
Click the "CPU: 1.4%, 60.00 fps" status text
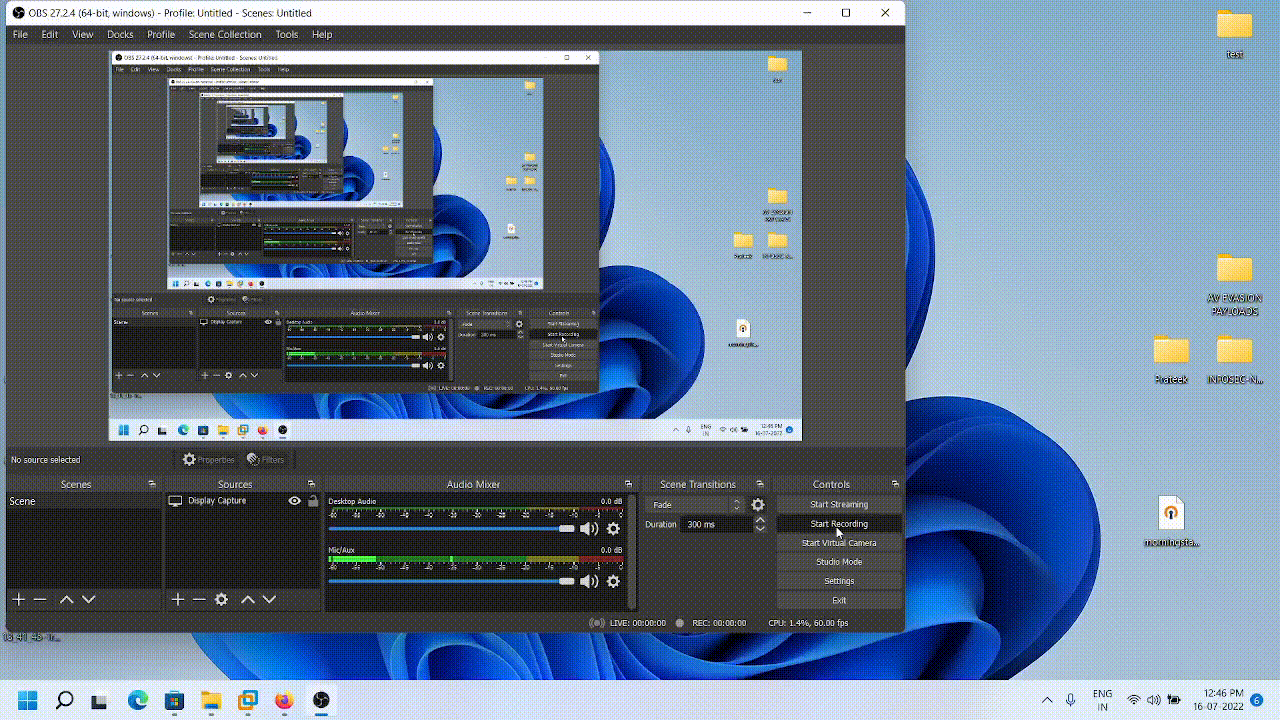(808, 623)
